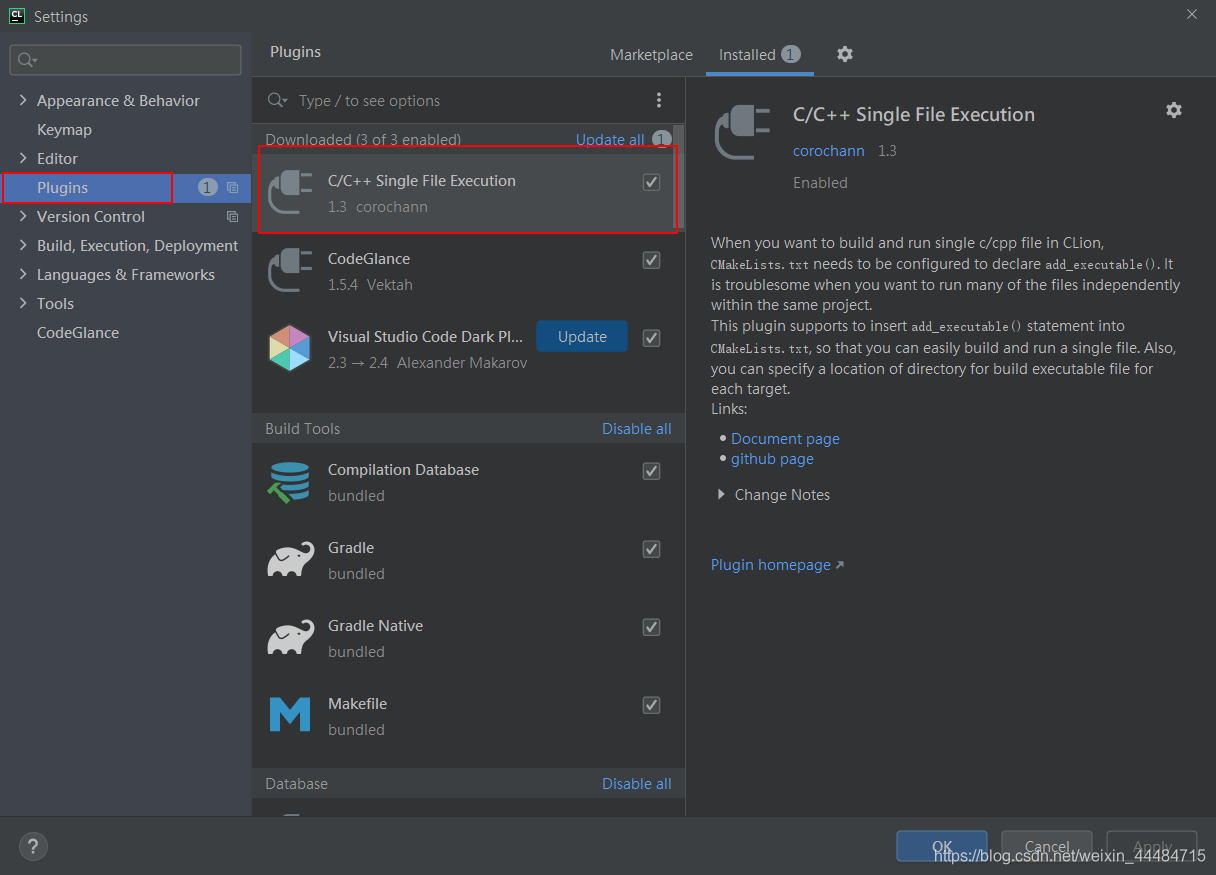Click the update count badge next to Plugins
The height and width of the screenshot is (875, 1216).
click(x=207, y=187)
